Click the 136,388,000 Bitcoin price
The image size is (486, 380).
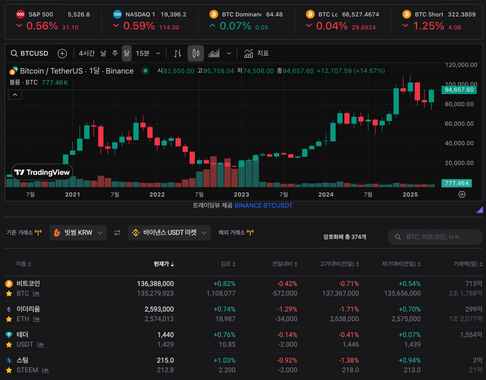[x=155, y=284]
